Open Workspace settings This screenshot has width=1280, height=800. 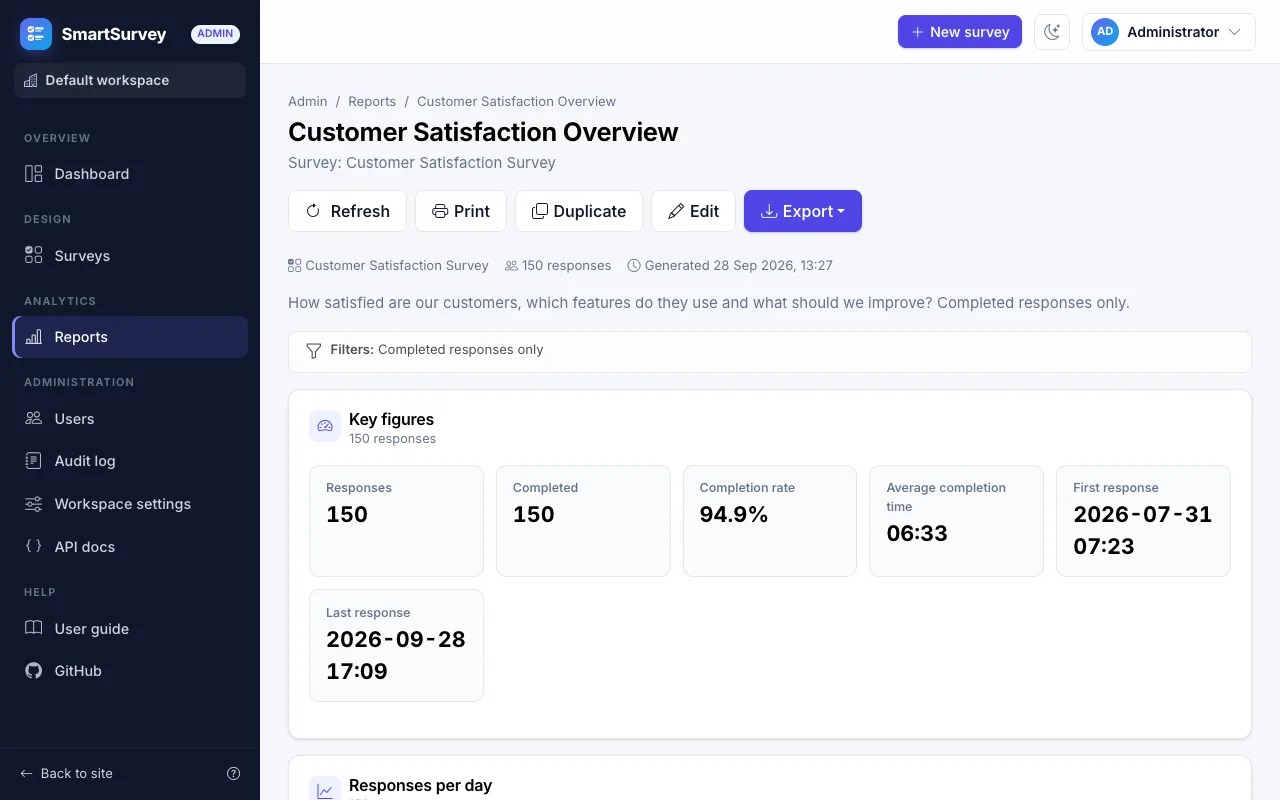point(130,504)
